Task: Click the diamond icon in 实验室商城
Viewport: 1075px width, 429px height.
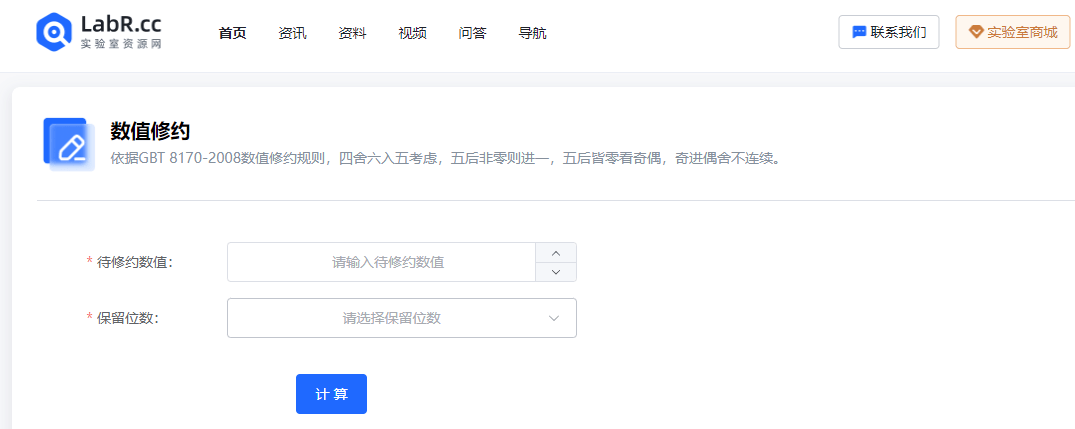Action: pos(976,32)
